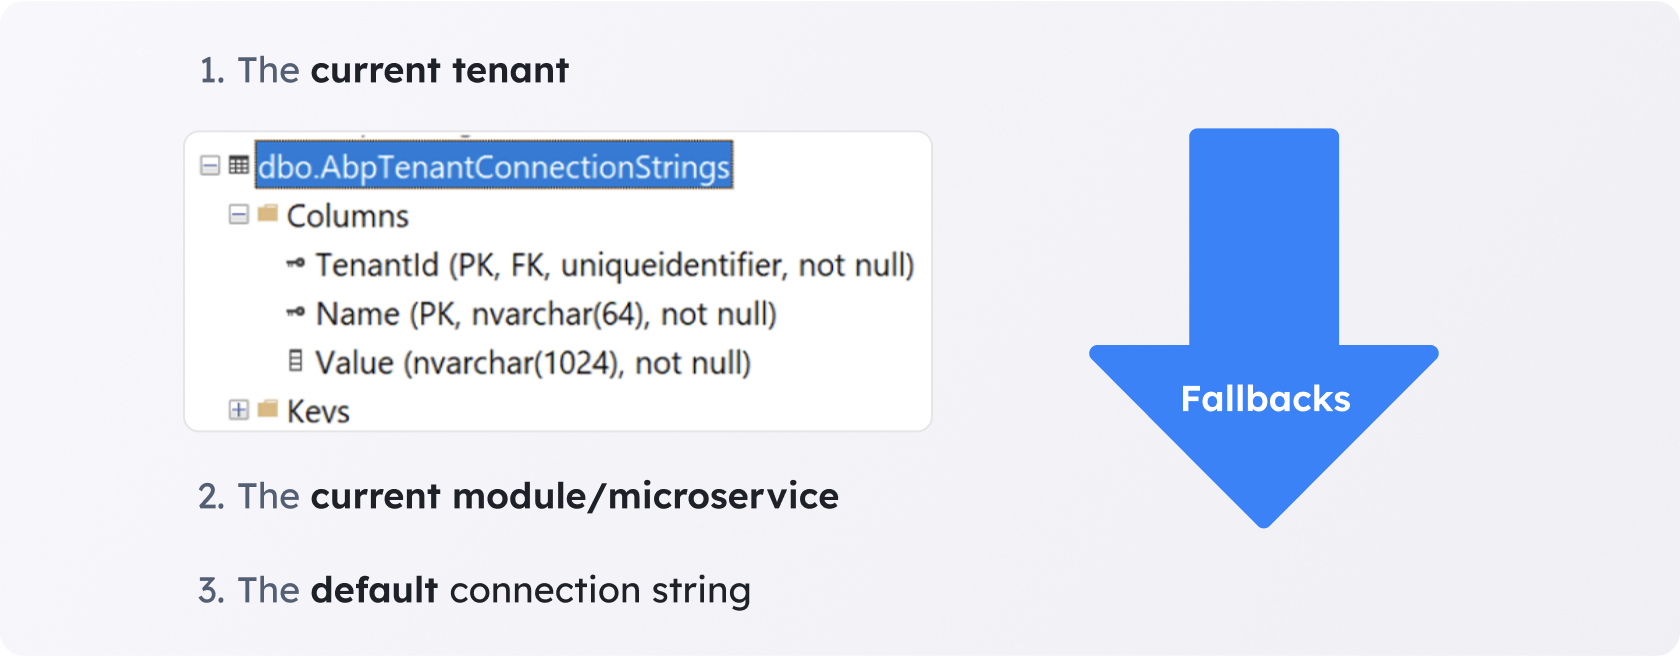
Task: Click the Columns folder icon
Action: click(x=267, y=213)
